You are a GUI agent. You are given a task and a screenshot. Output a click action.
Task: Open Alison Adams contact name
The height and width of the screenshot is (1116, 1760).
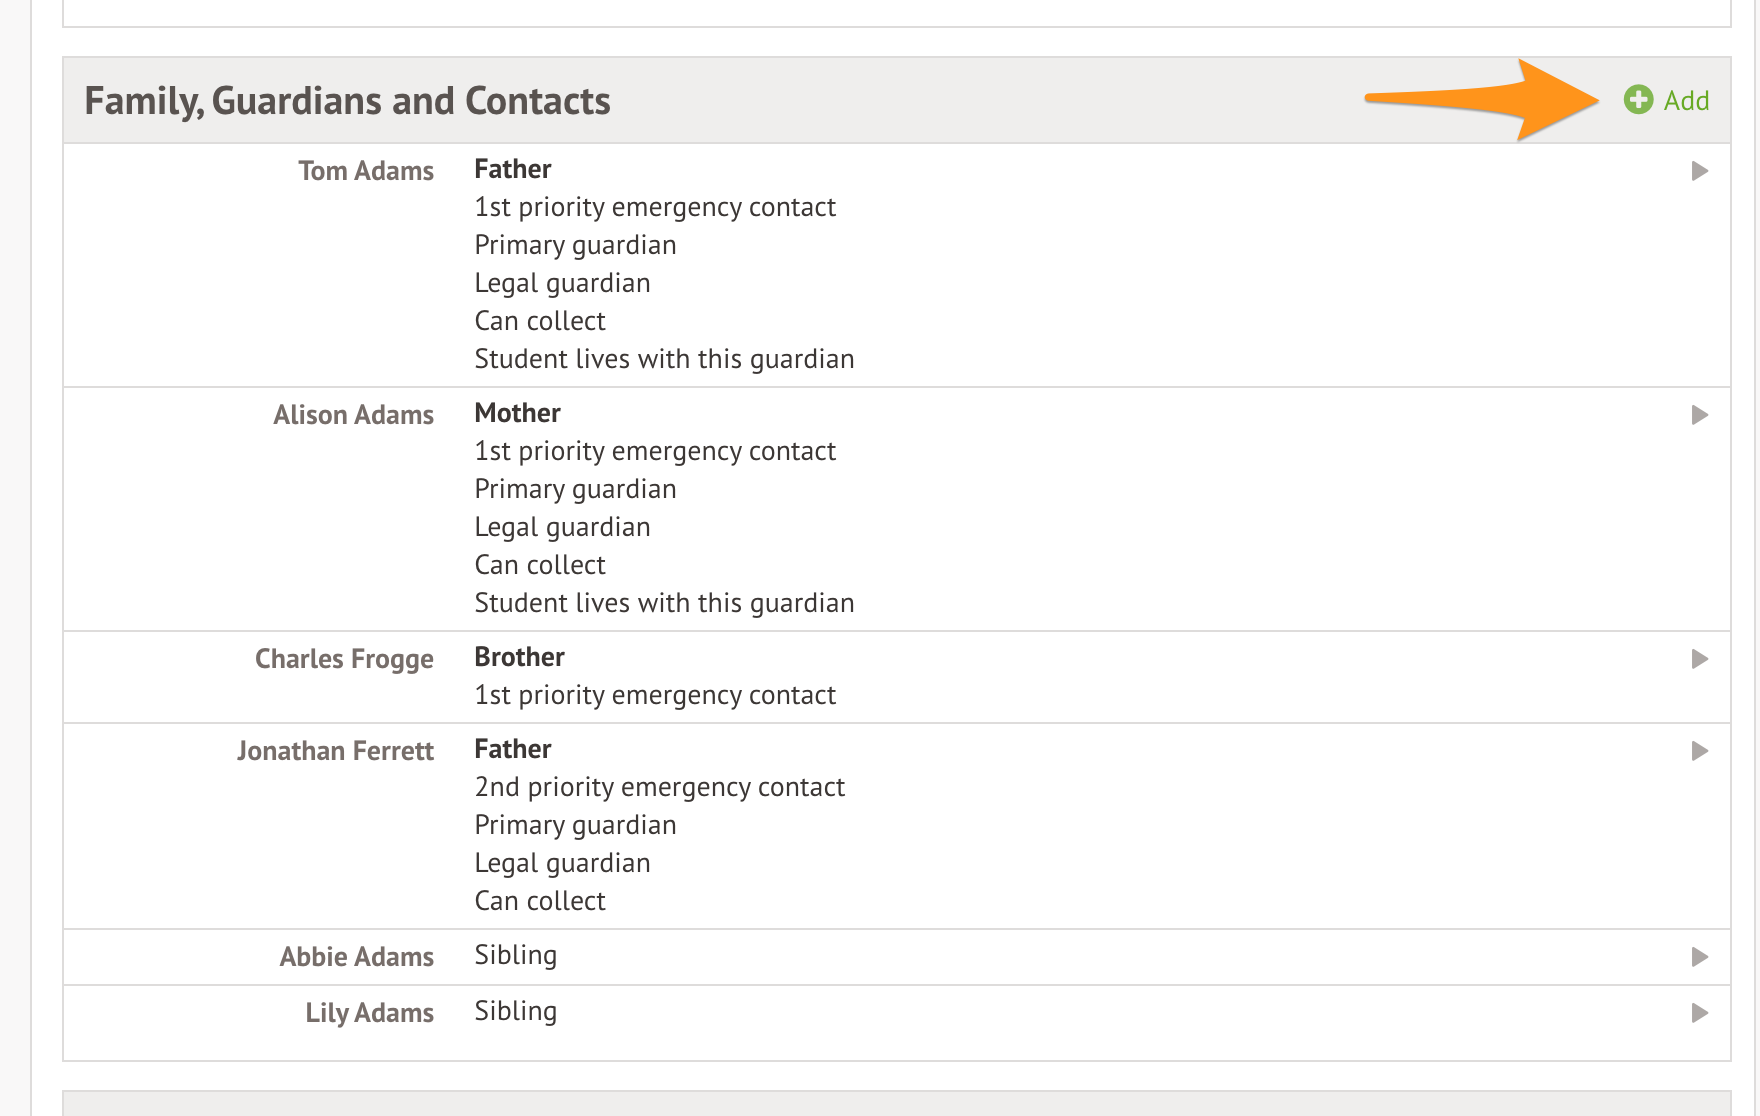coord(354,415)
